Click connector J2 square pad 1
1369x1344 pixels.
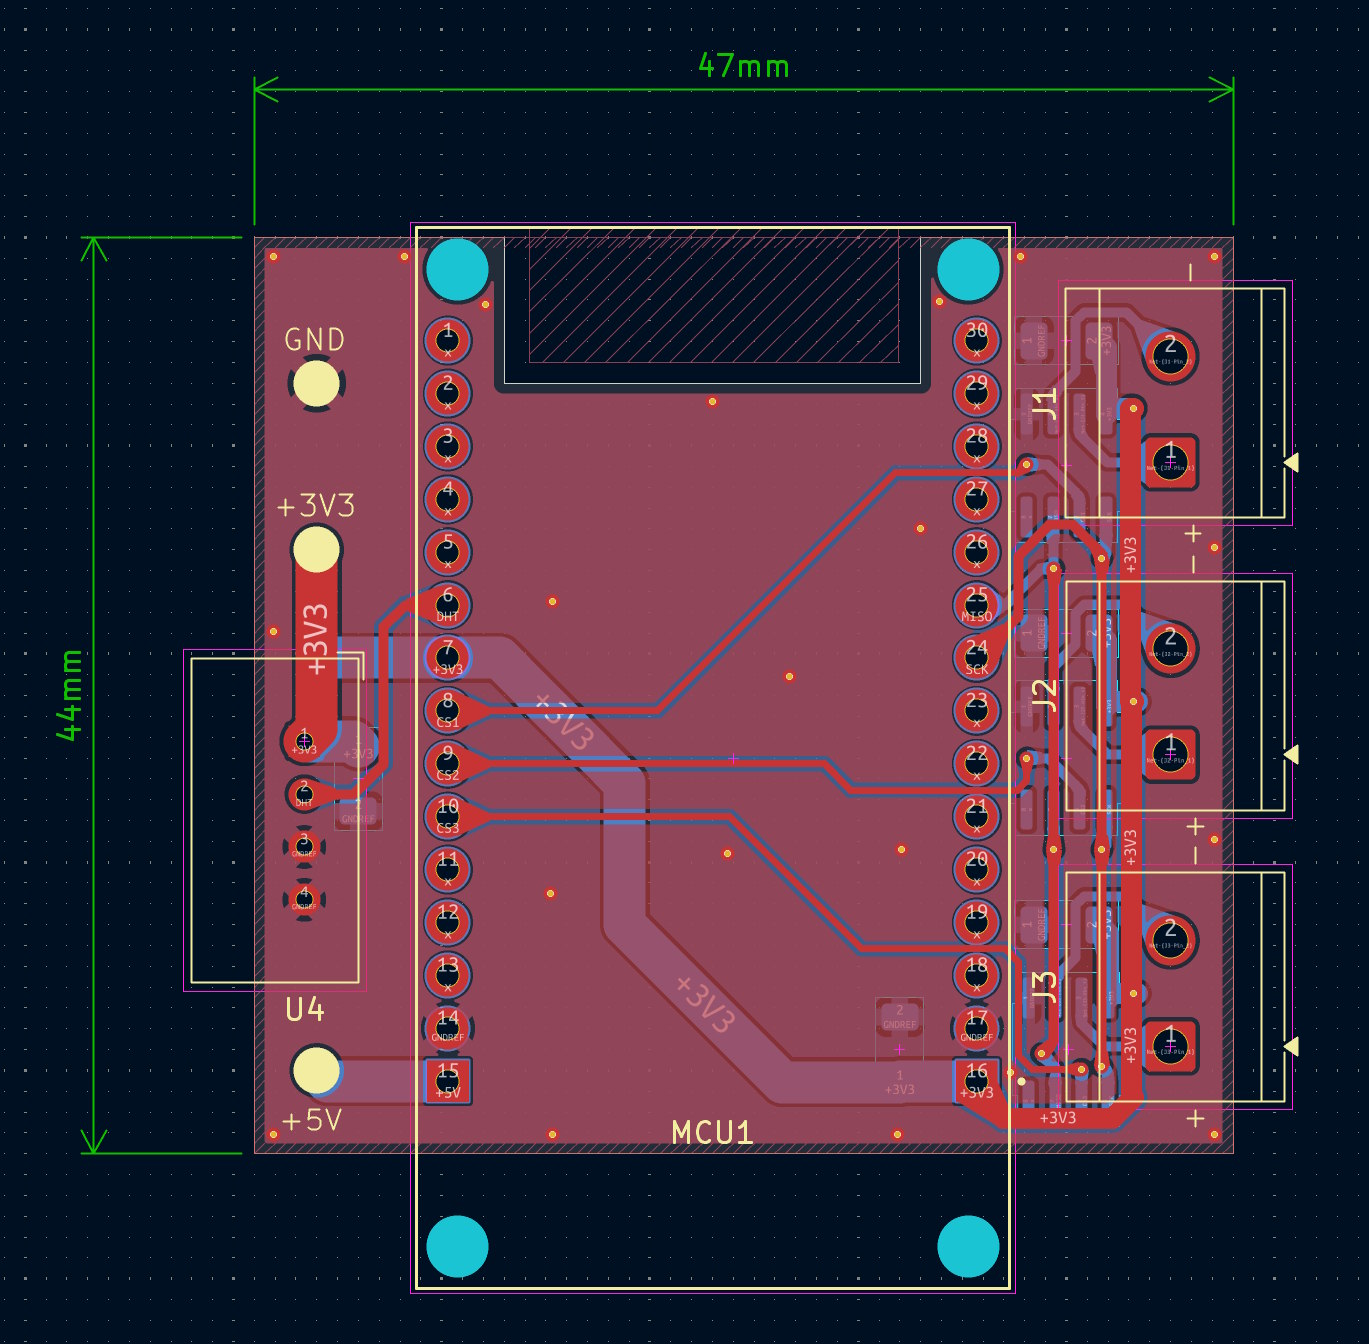tap(1170, 753)
